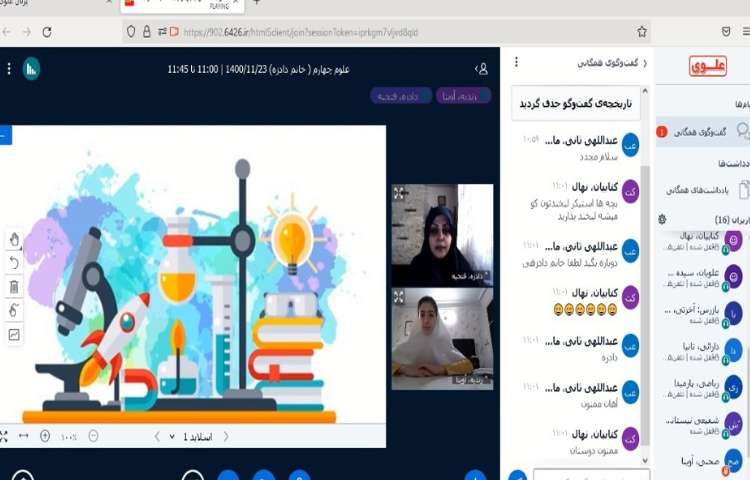Click the session title علوم چهارم
The image size is (750, 480).
coord(258,69)
